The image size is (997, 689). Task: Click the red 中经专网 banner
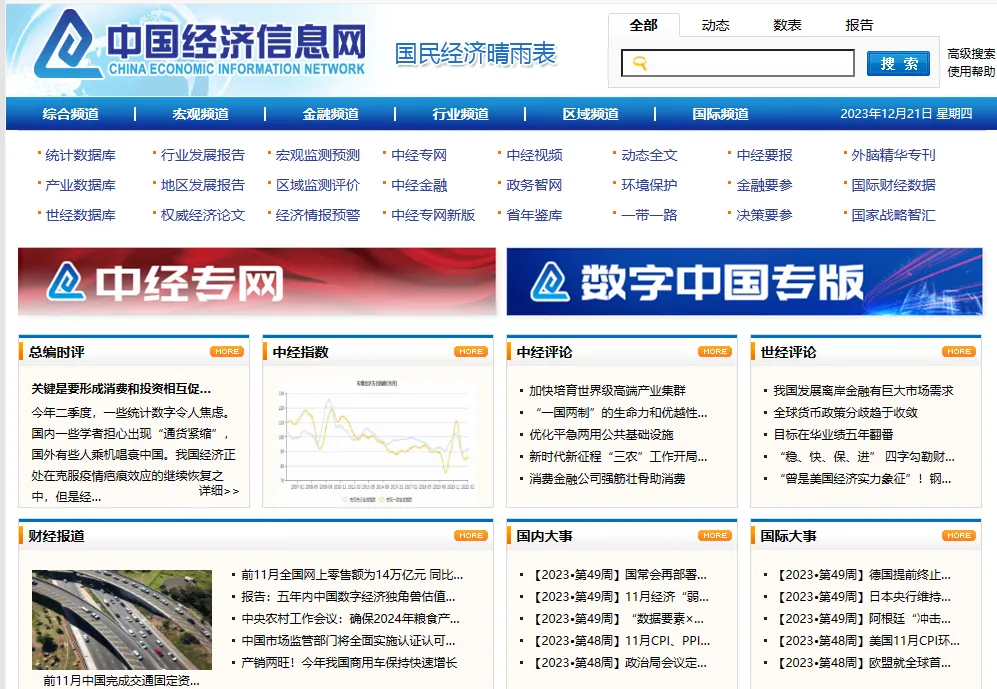pyautogui.click(x=257, y=282)
